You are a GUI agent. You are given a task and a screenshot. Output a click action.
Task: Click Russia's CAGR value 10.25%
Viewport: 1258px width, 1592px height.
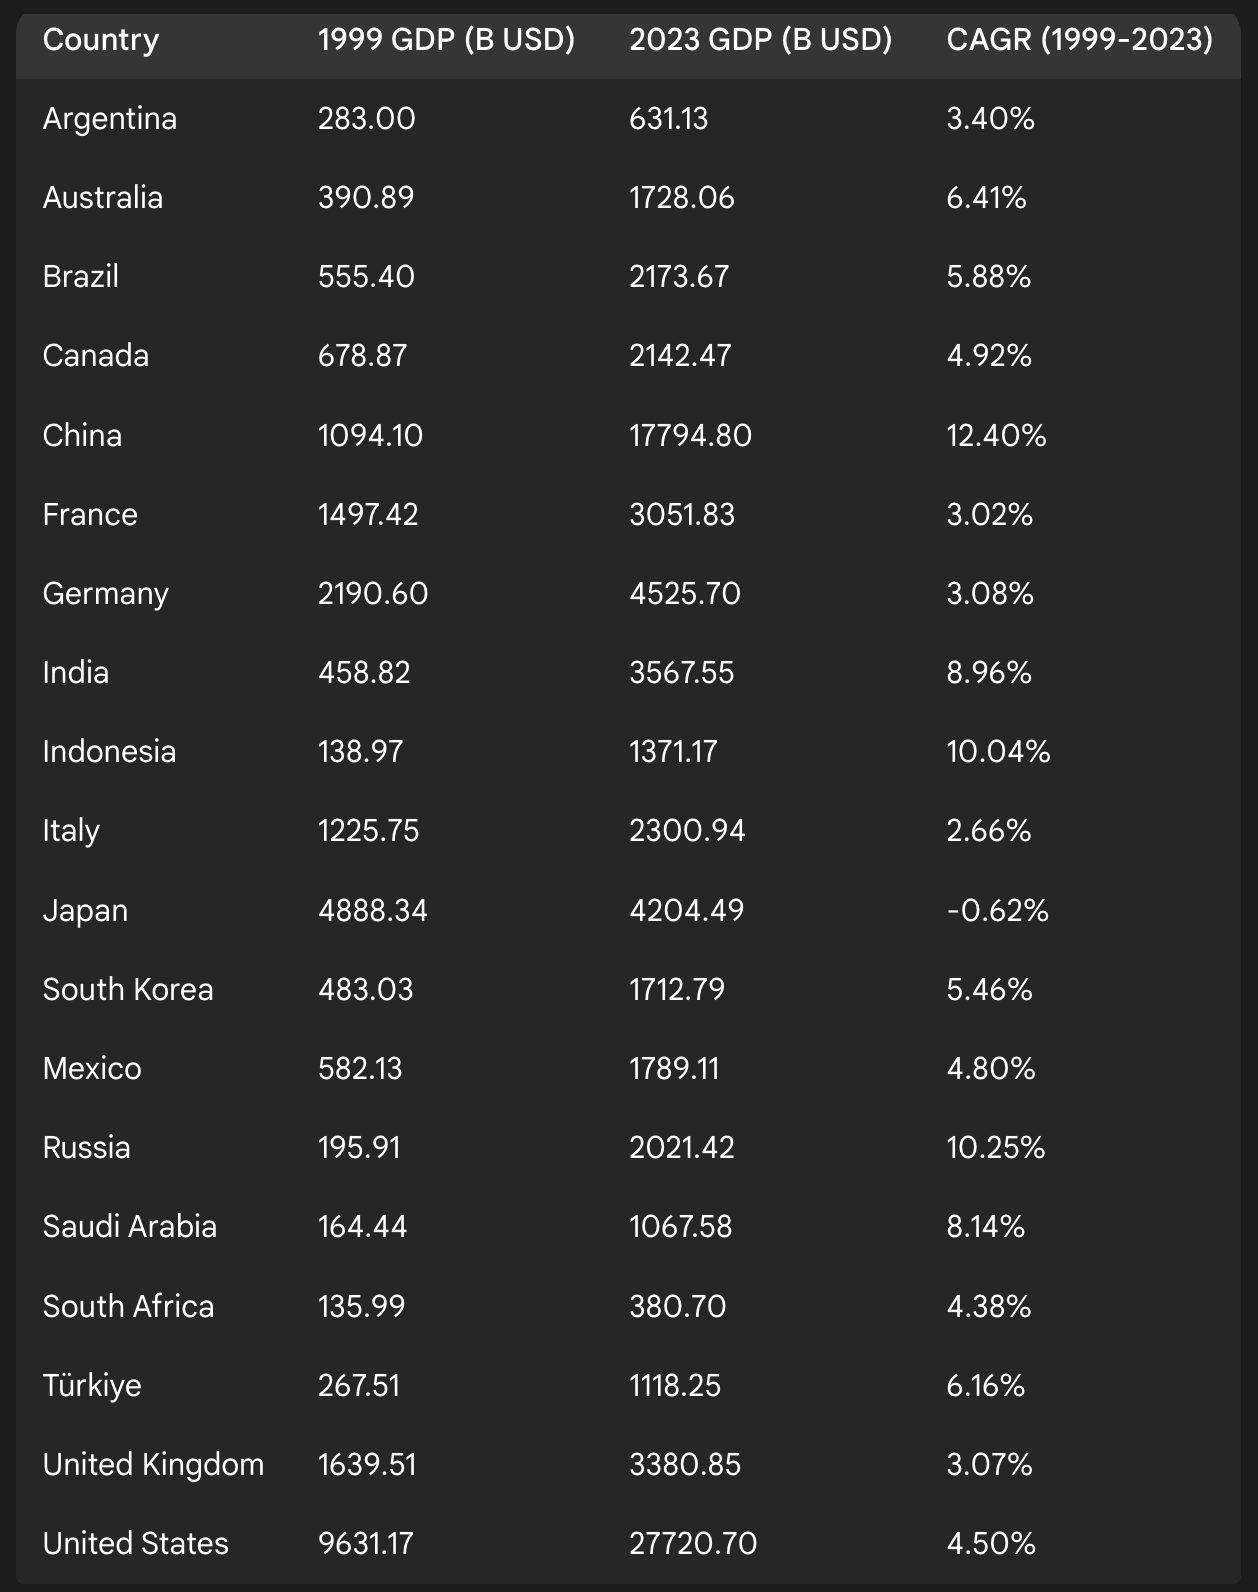[x=996, y=1148]
